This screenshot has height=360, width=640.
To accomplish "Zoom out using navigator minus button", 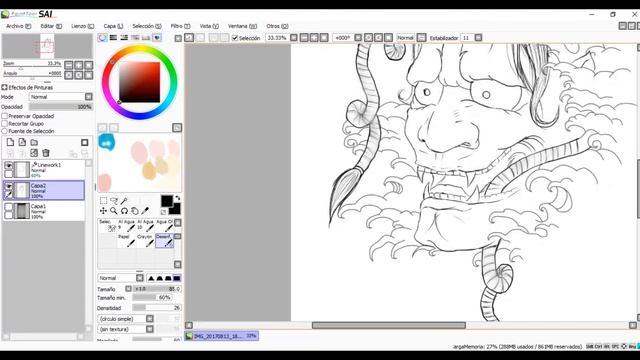I will 69,65.
